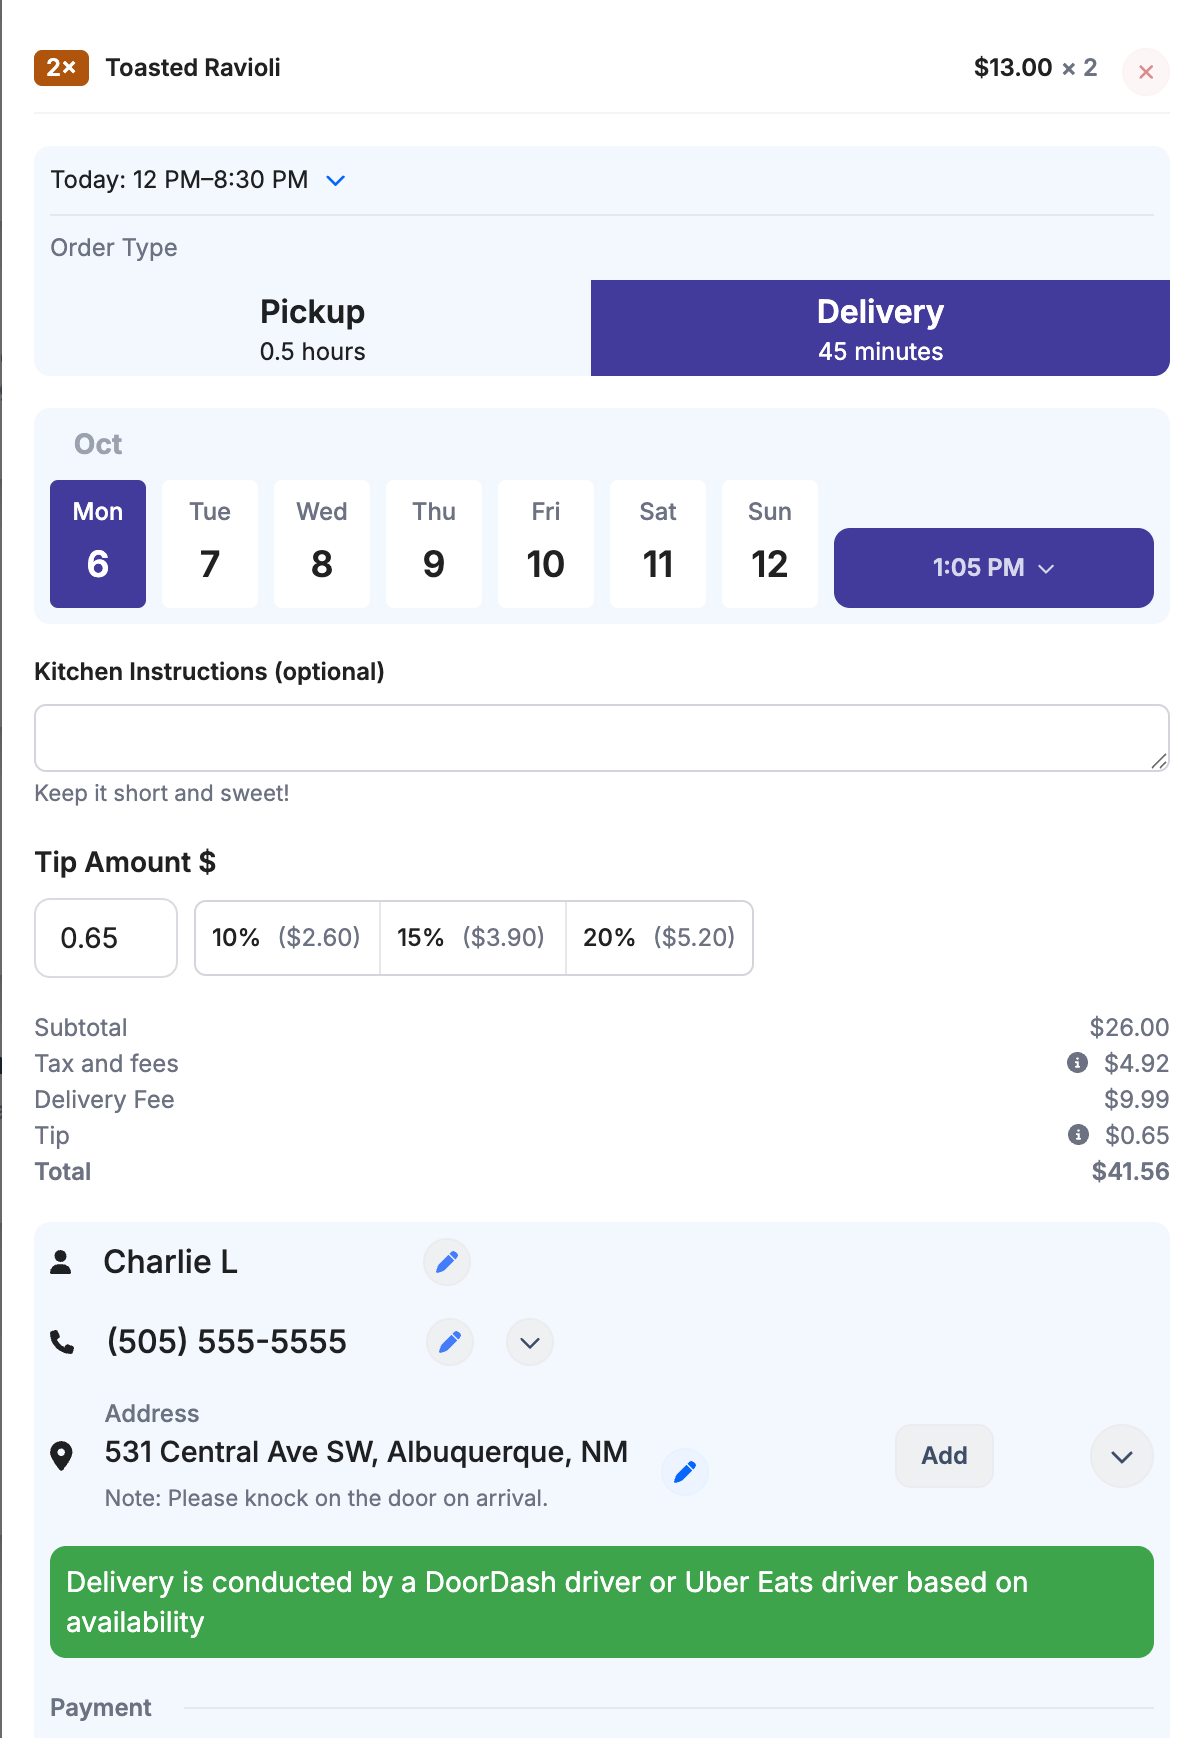Edit the delivery address
Viewport: 1186px width, 1738px height.
(685, 1471)
